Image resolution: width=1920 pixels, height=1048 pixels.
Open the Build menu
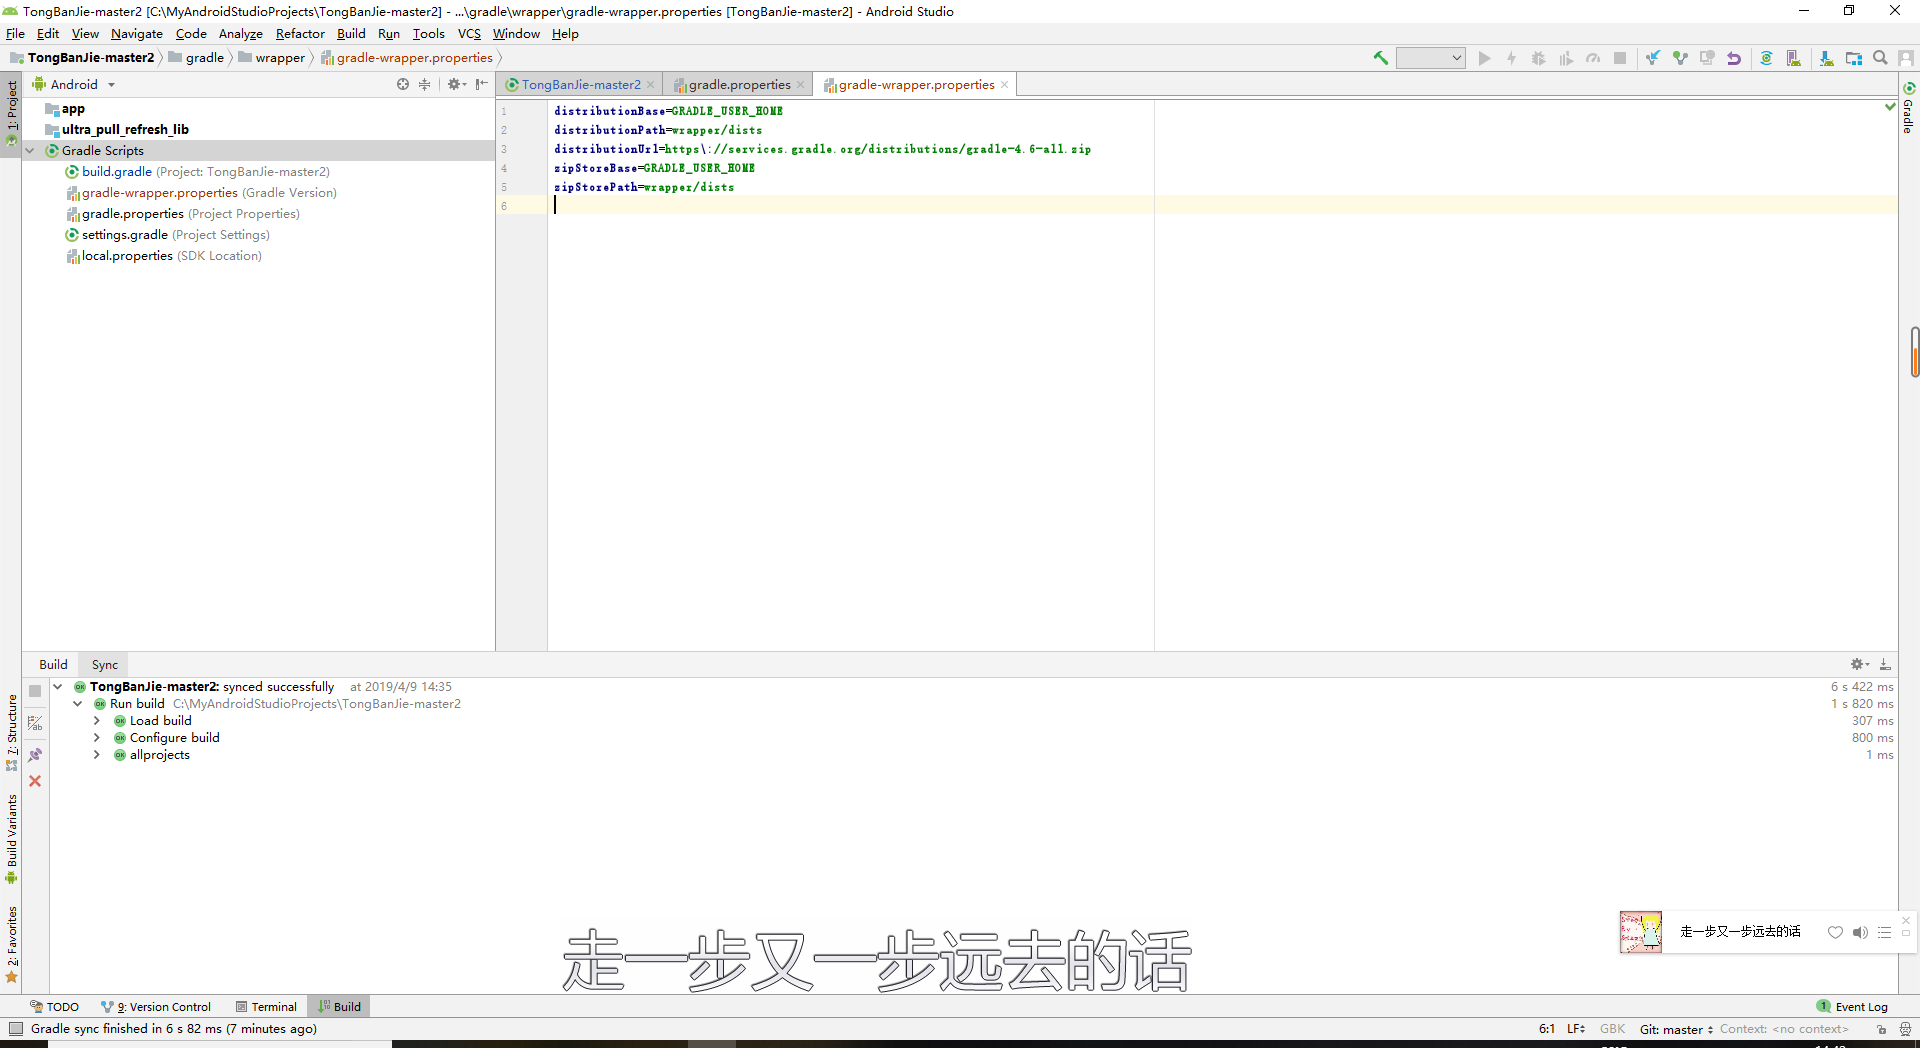click(351, 33)
